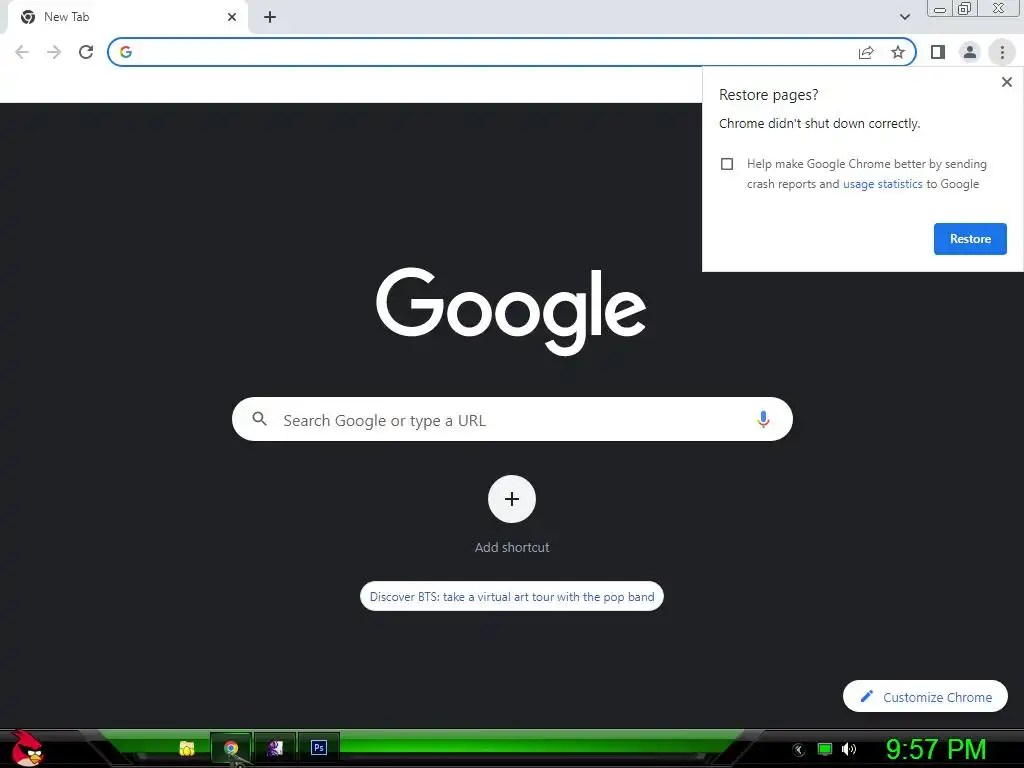
Task: Check the crash reports checkbox
Action: pyautogui.click(x=727, y=164)
